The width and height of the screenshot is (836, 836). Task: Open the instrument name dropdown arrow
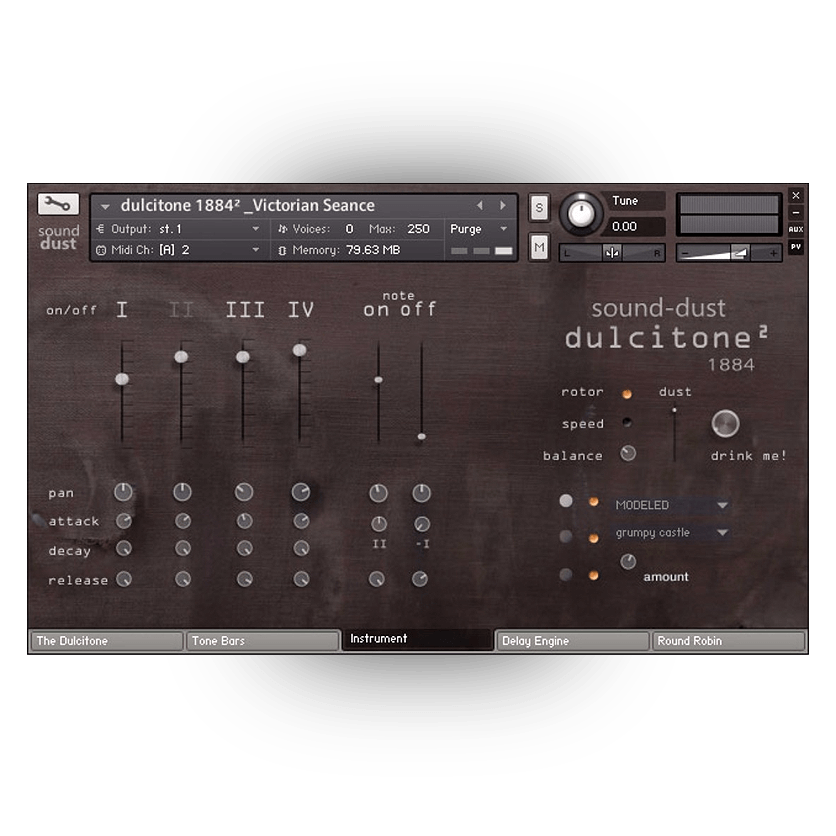pyautogui.click(x=105, y=206)
